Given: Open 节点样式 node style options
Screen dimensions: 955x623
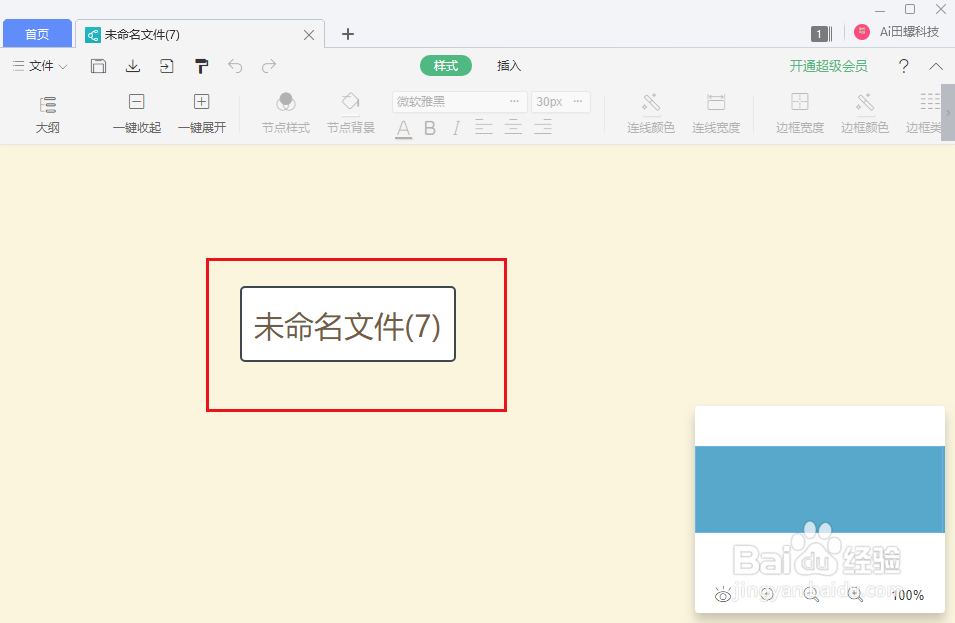Looking at the screenshot, I should pos(286,114).
